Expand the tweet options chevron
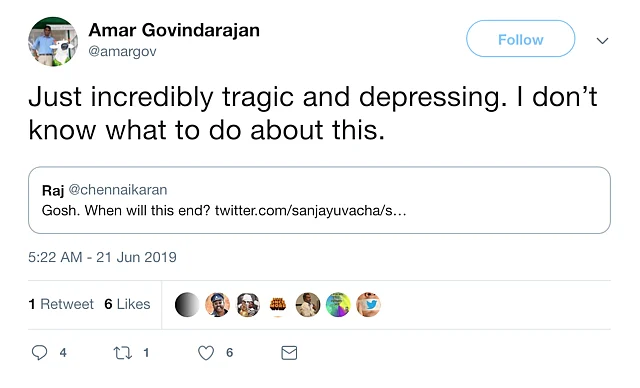The height and width of the screenshot is (388, 640). pos(602,40)
